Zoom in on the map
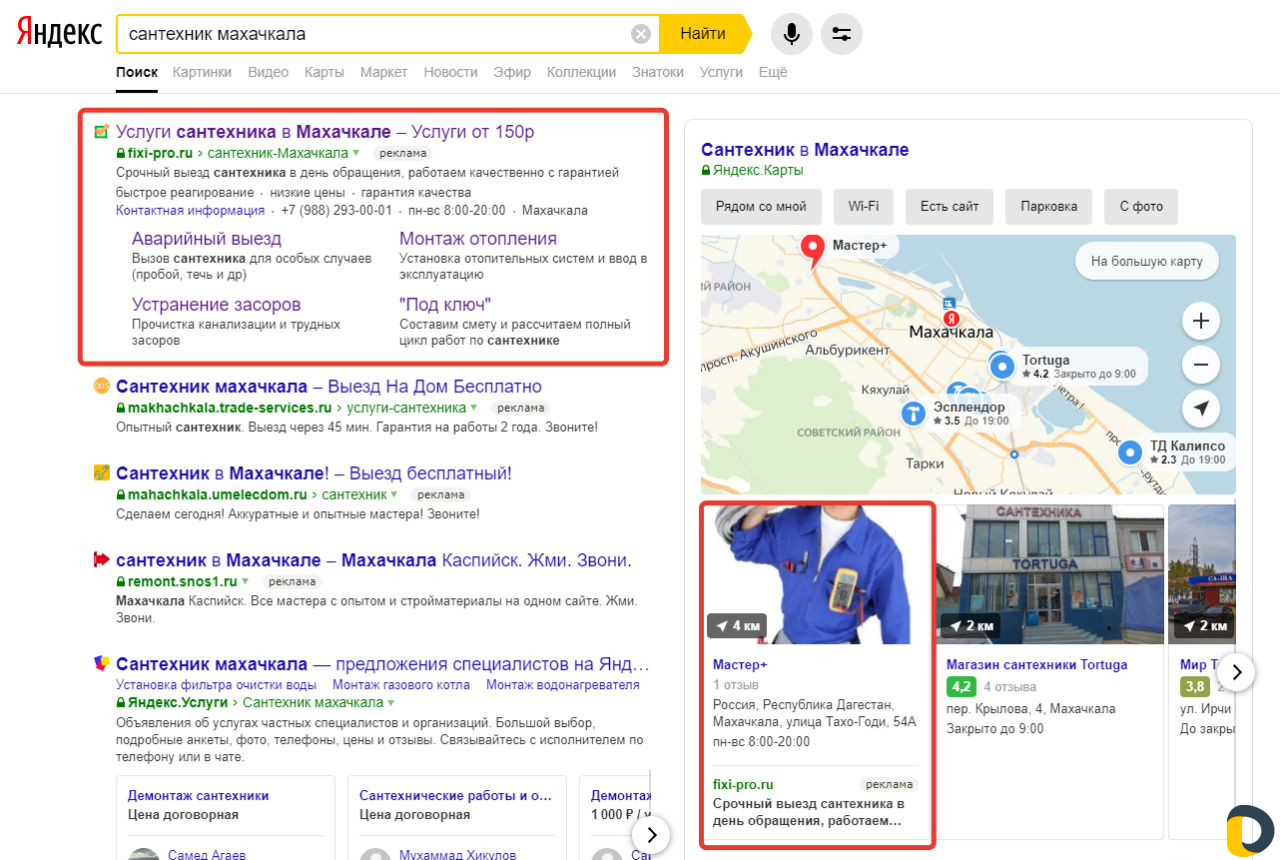The width and height of the screenshot is (1280, 860). [x=1201, y=322]
